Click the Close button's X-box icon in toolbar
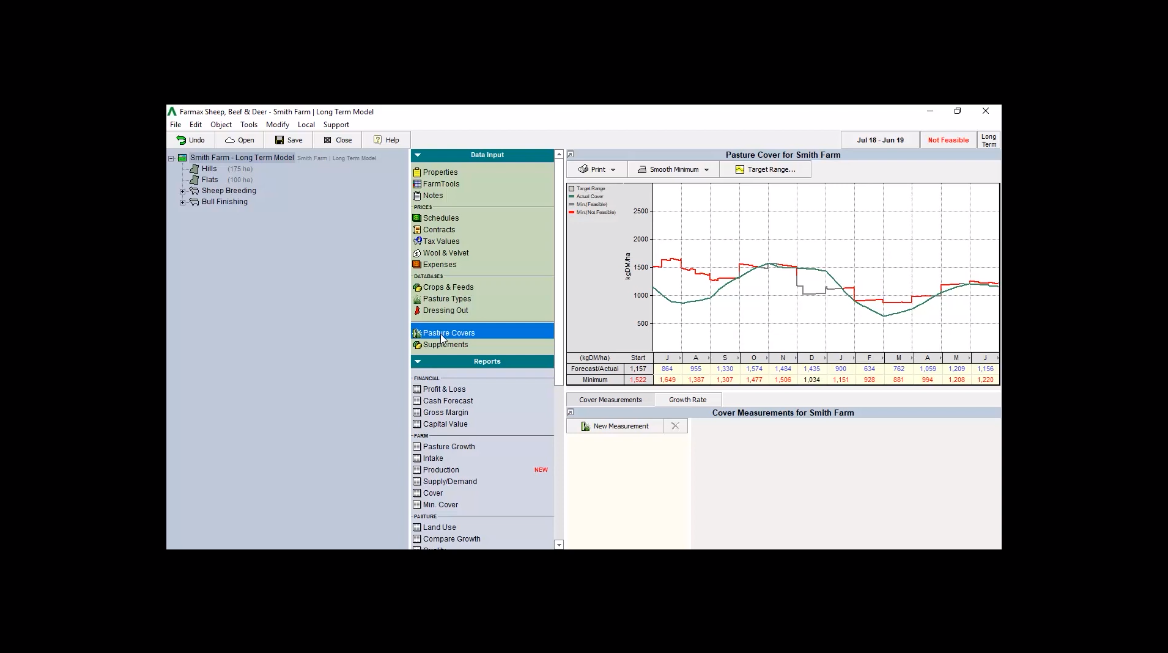The height and width of the screenshot is (653, 1168). click(x=327, y=140)
